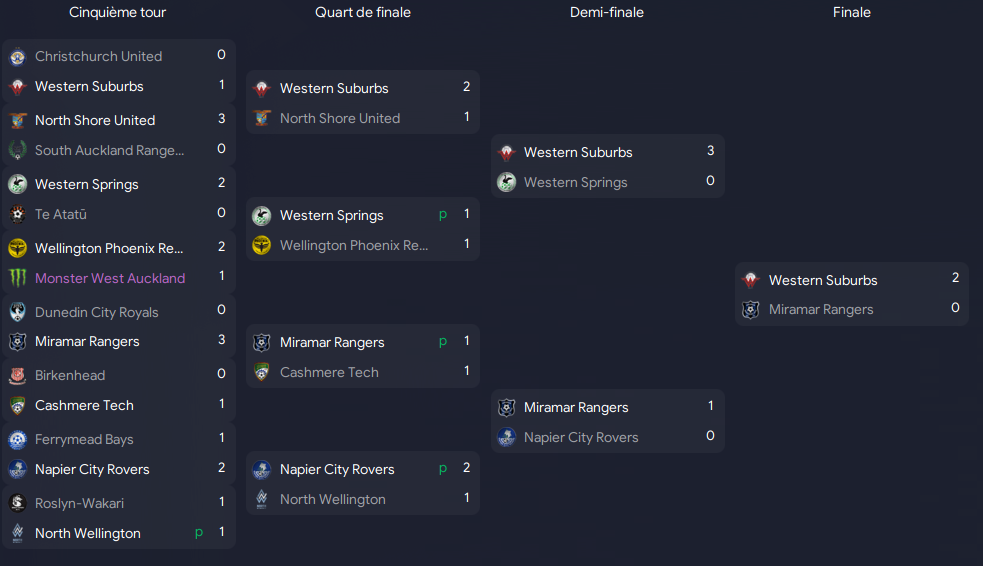983x566 pixels.
Task: Open Western Suburbs in the Finale match
Action: 823,280
